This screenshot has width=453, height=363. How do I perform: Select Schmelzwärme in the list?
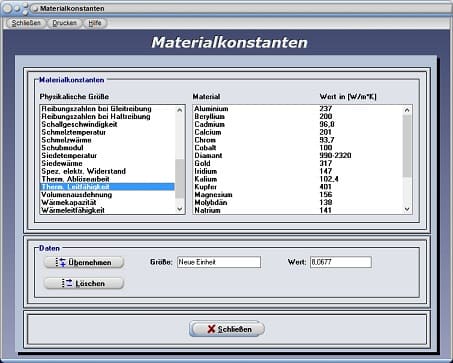tap(107, 140)
